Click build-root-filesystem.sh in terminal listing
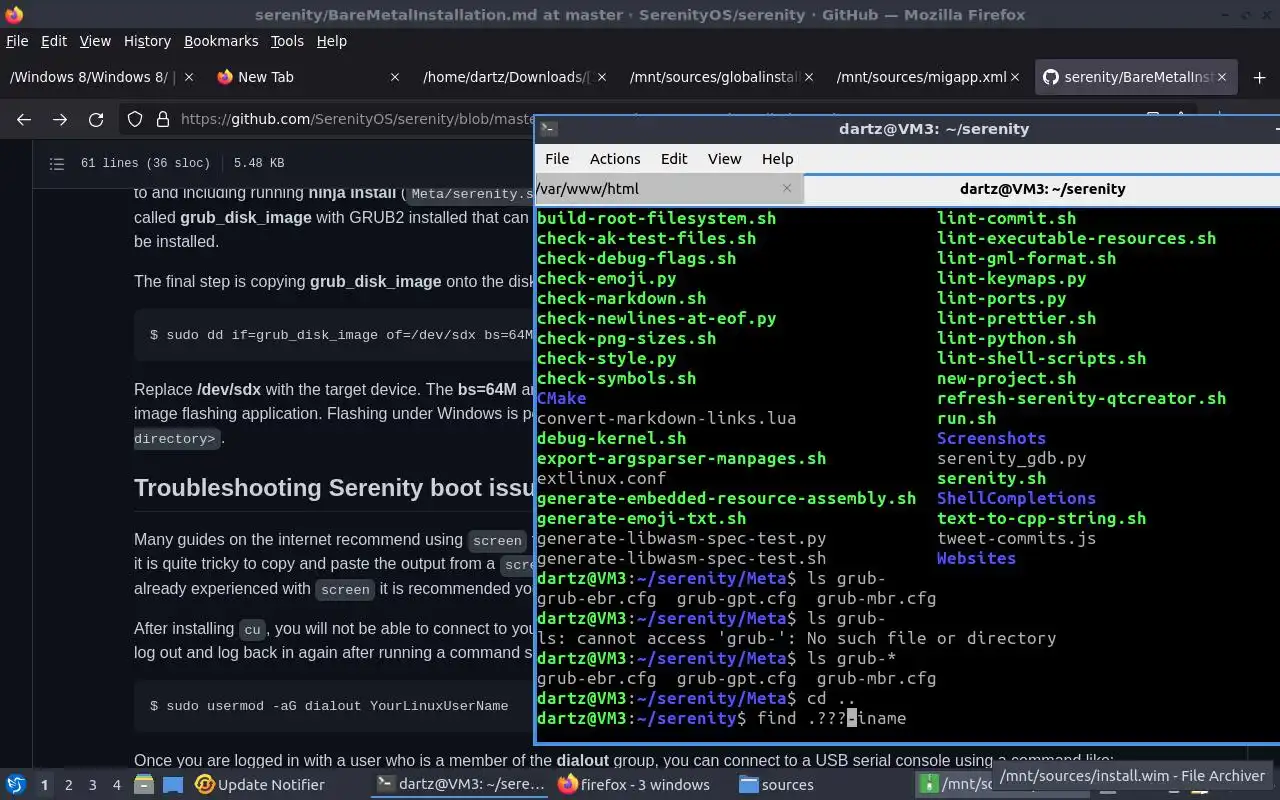The image size is (1280, 800). point(656,218)
